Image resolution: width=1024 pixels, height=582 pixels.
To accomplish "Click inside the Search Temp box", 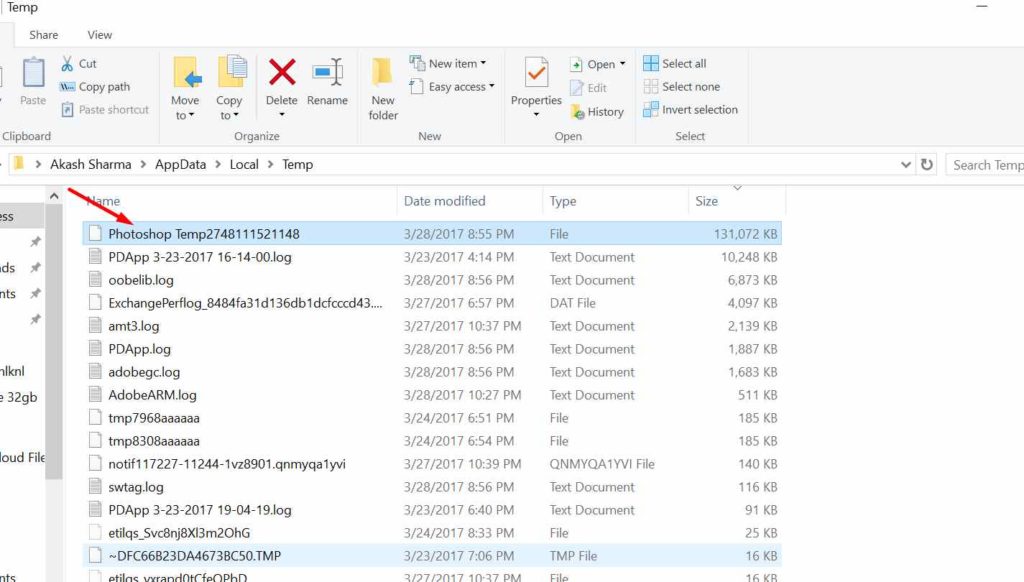I will click(986, 165).
